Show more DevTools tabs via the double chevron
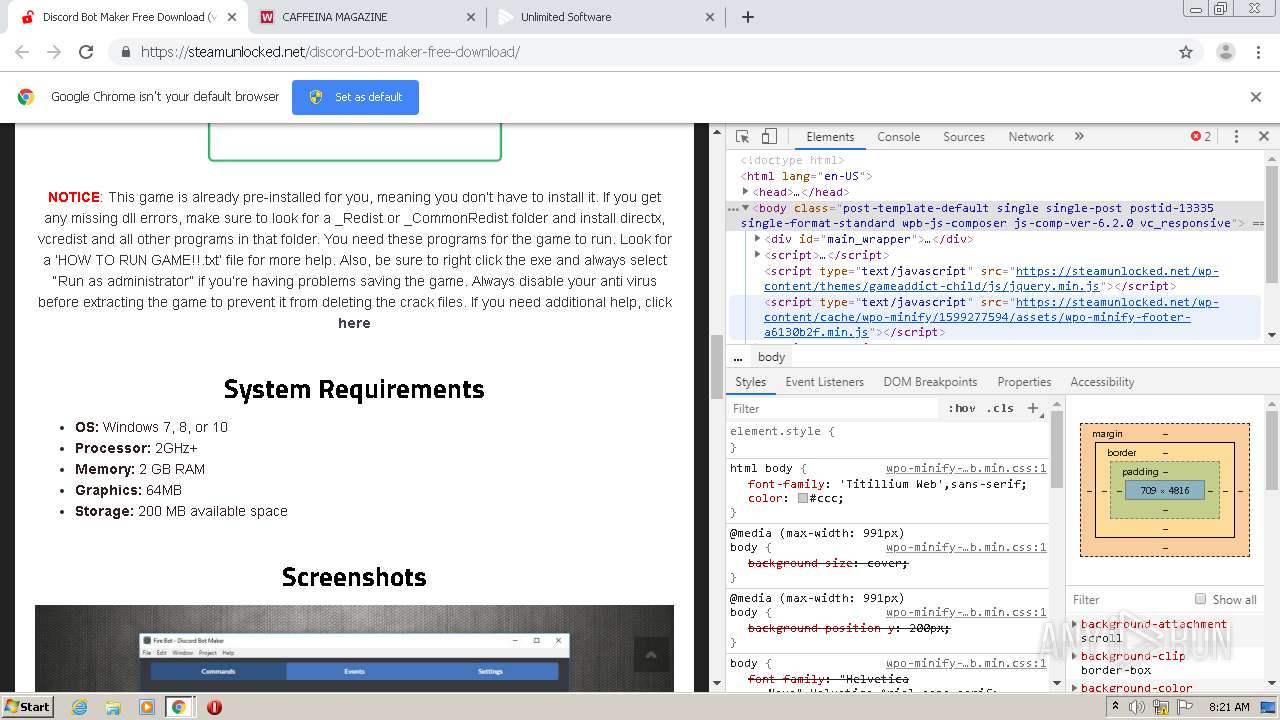1280x720 pixels. click(1079, 137)
